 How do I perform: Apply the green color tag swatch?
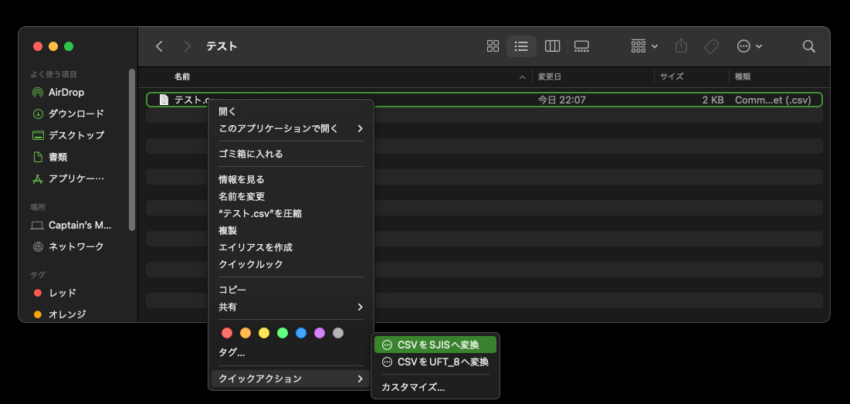282,332
